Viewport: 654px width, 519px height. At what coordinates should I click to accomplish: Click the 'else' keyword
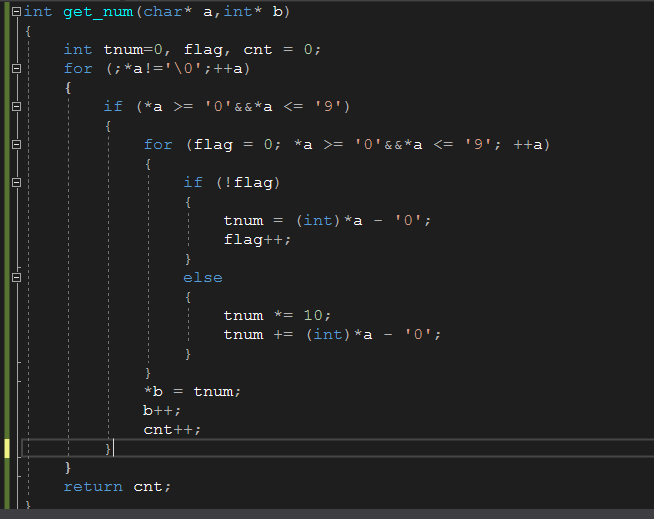tap(203, 278)
